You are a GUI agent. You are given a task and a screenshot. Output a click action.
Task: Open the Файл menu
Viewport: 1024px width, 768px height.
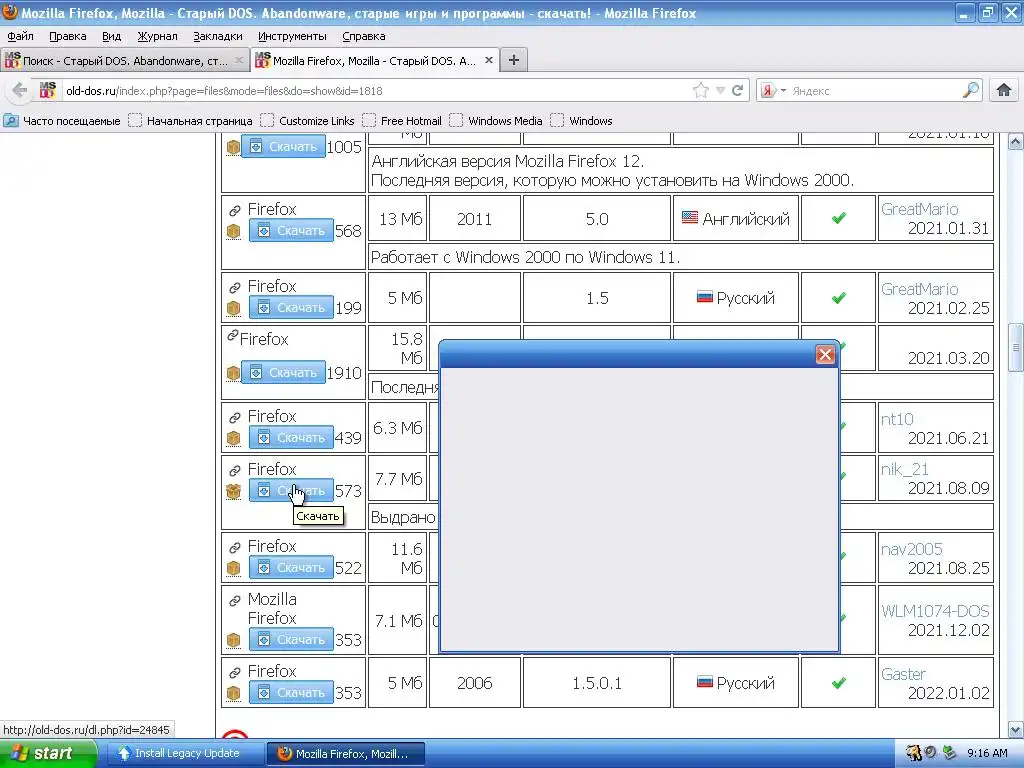pos(21,36)
